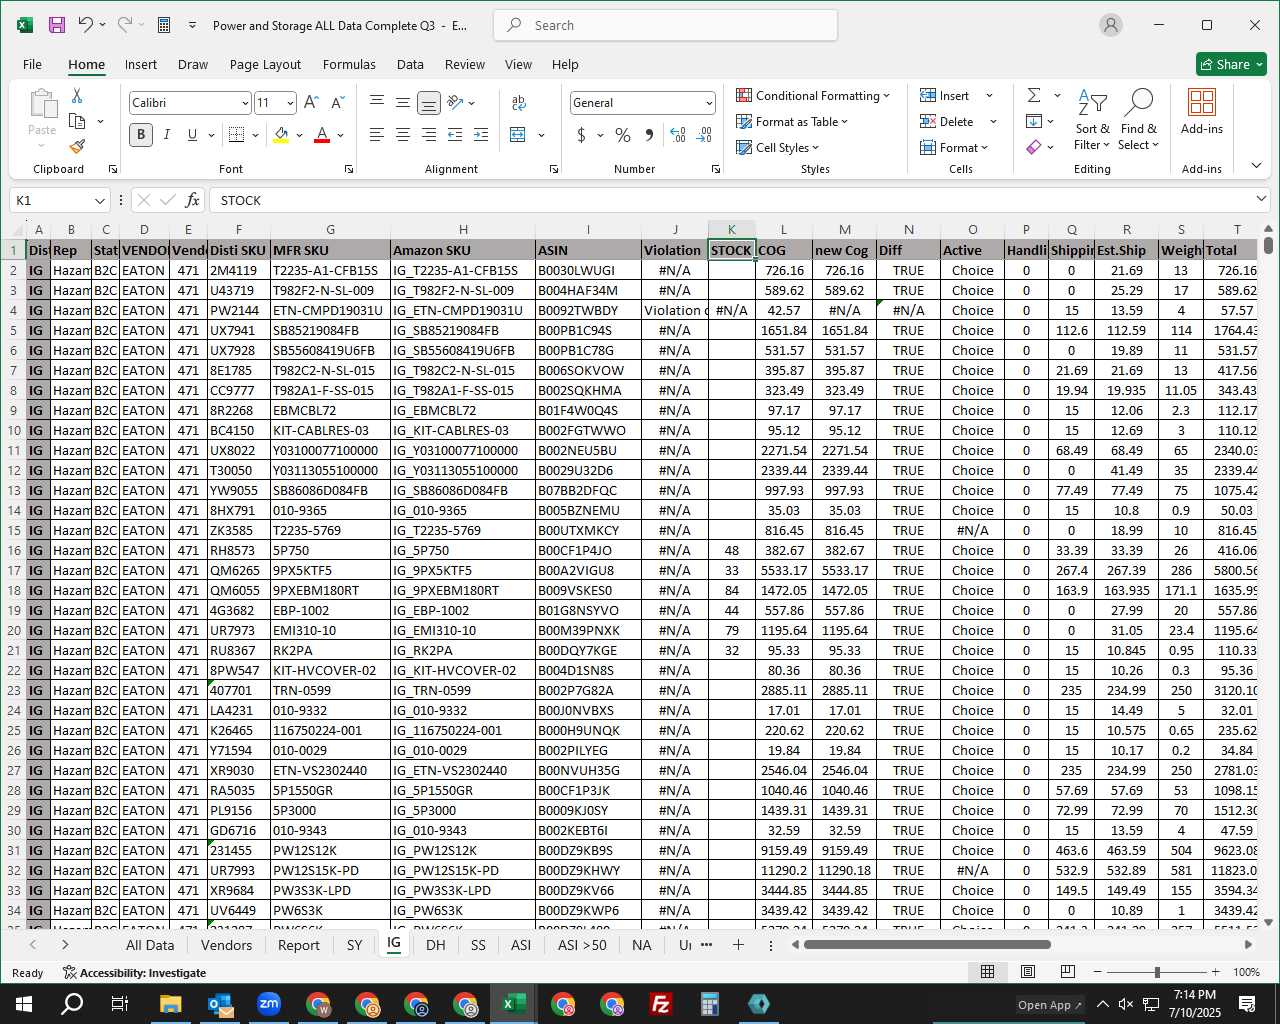Click Increase Decimal icon
The height and width of the screenshot is (1024, 1280).
tap(678, 135)
